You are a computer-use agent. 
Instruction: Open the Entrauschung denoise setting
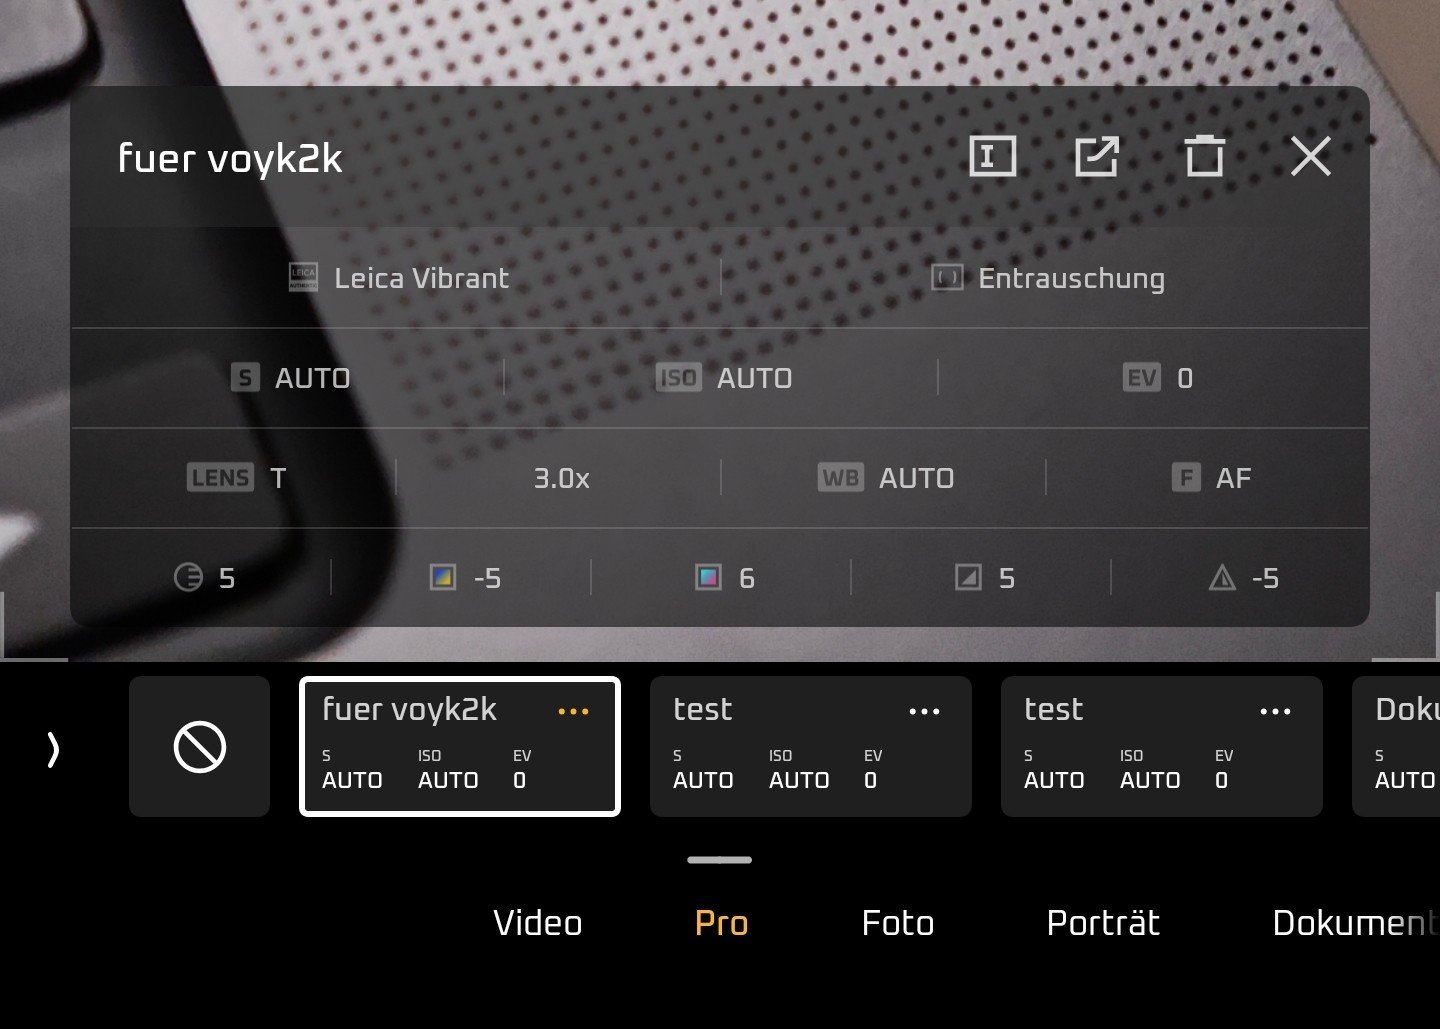pos(1047,278)
